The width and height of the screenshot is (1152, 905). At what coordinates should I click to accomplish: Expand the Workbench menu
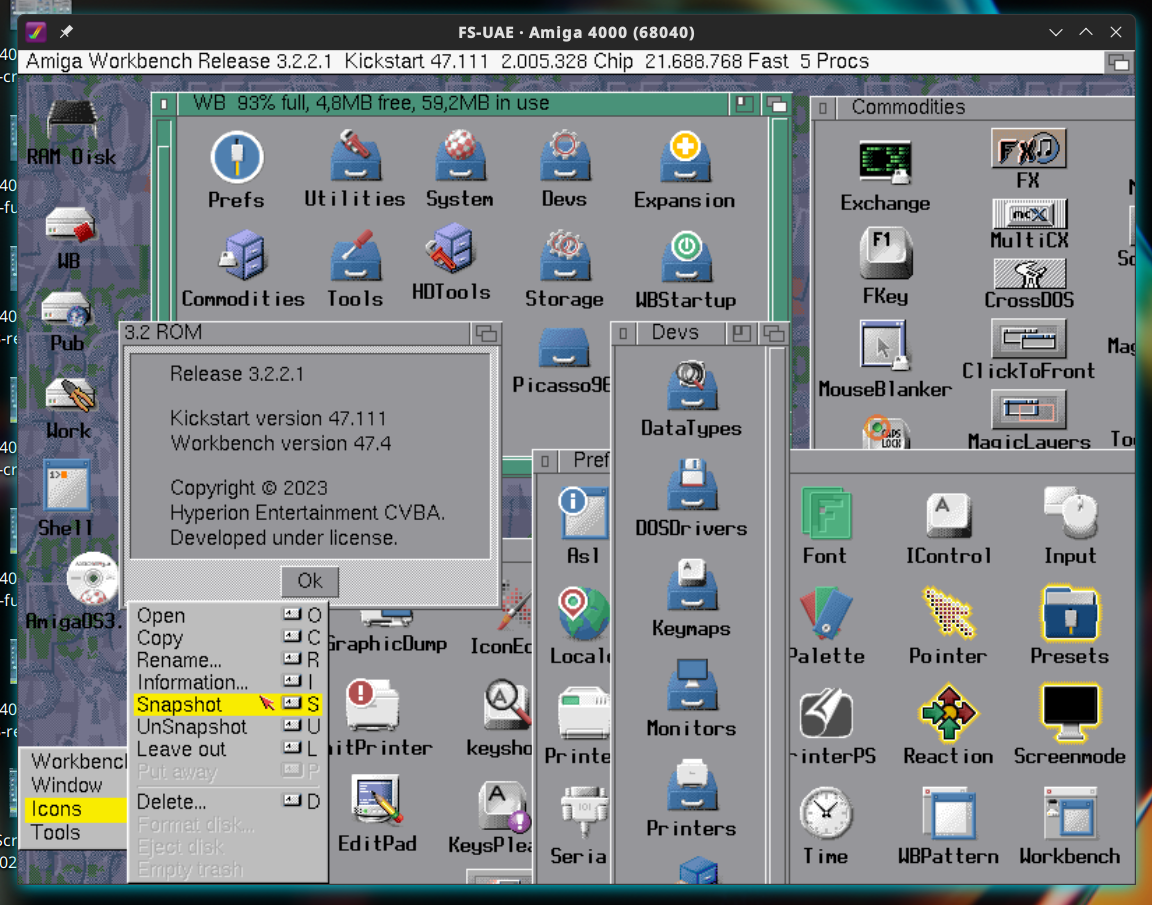point(78,761)
